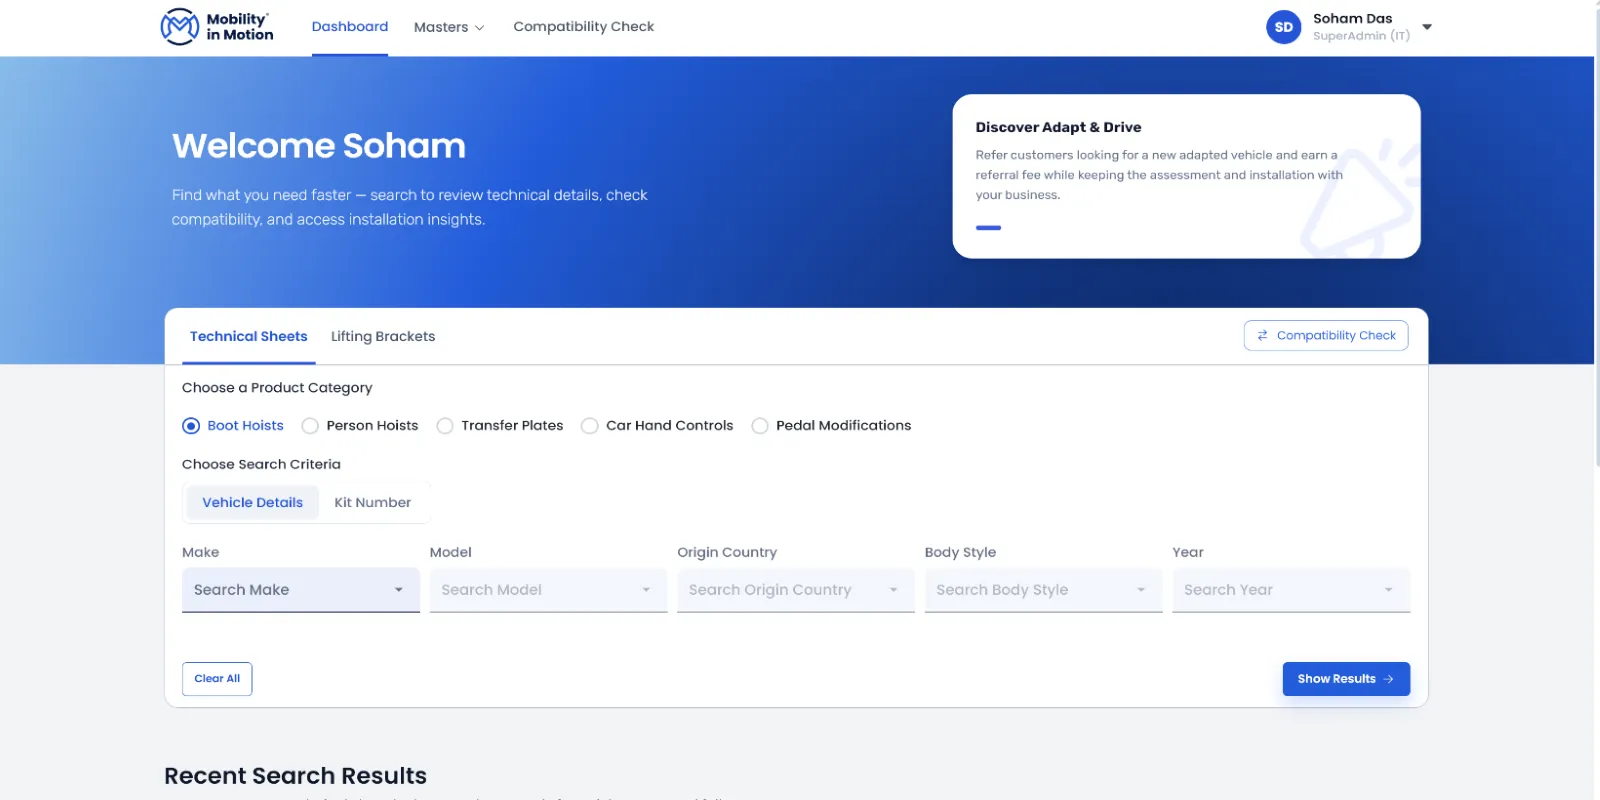Open Compatibility Check in the top navigation
1600x800 pixels.
583,26
